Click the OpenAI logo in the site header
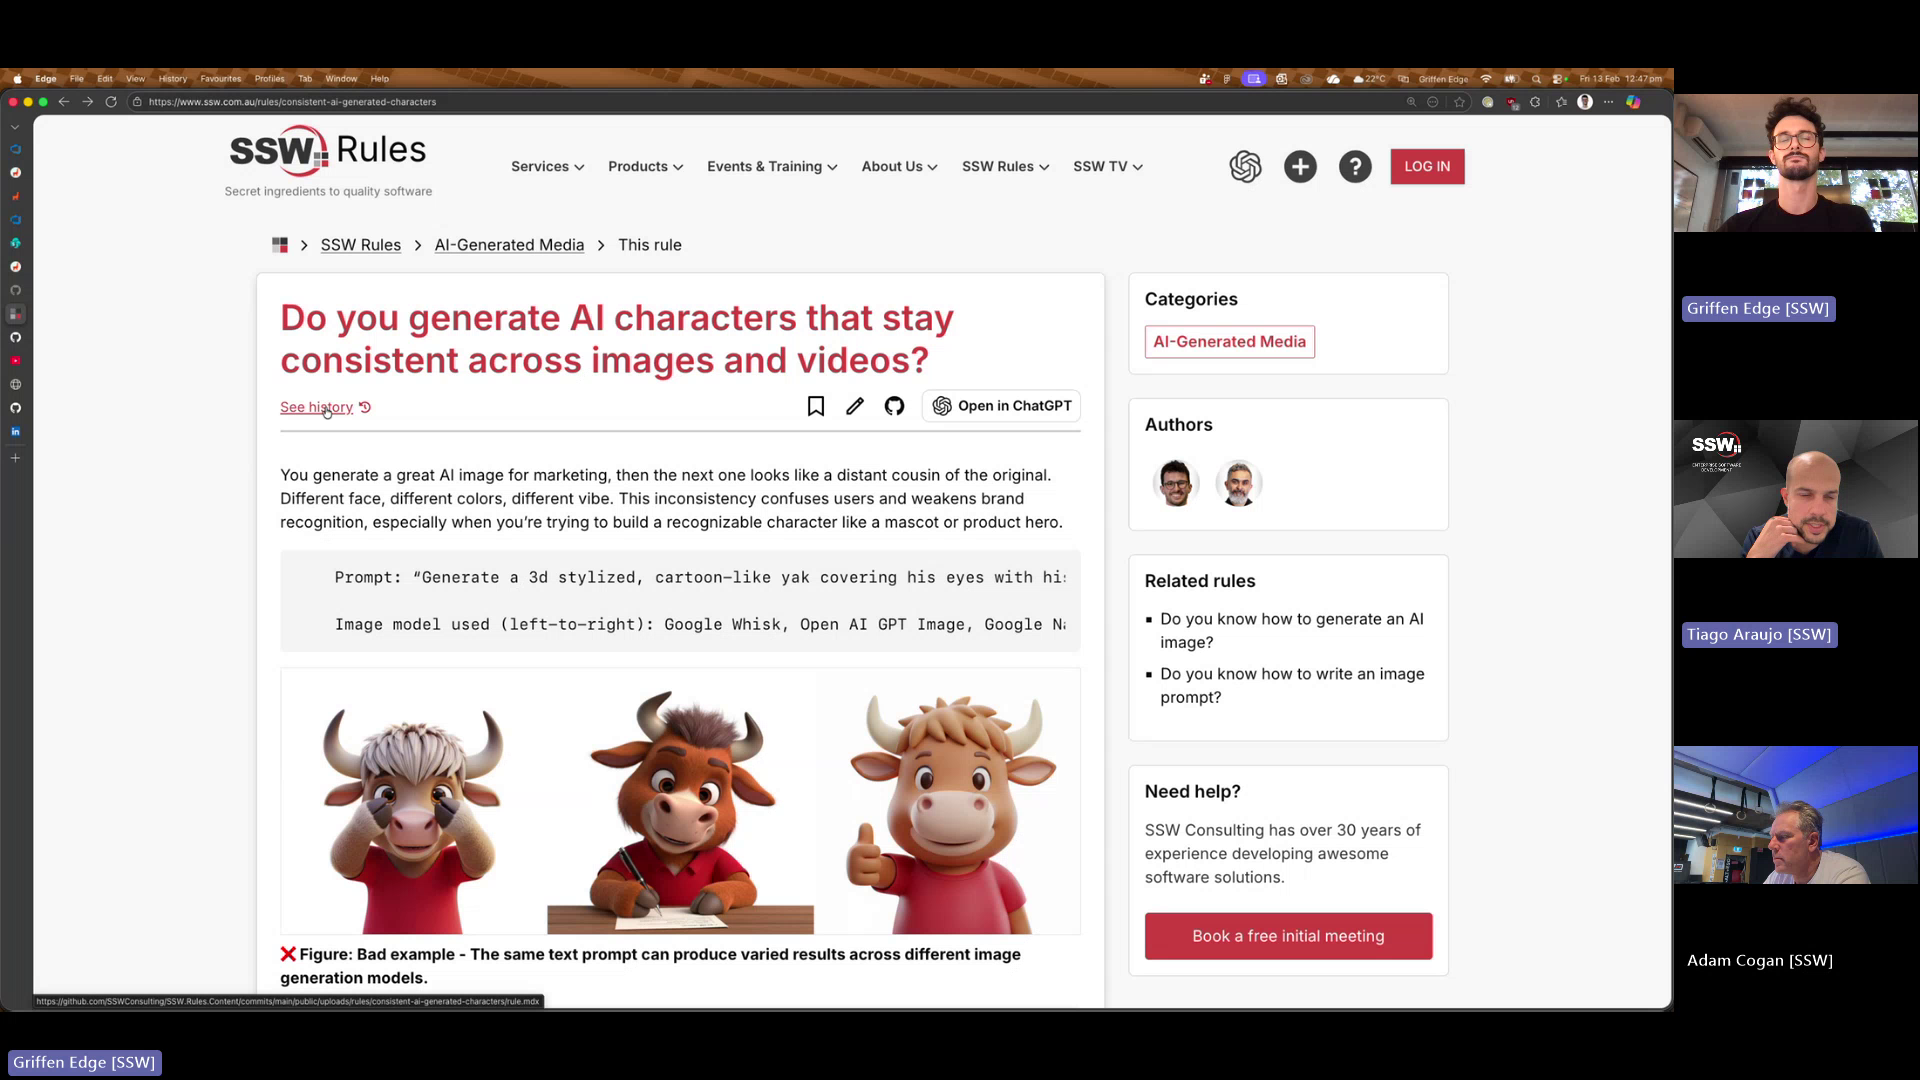 1246,166
